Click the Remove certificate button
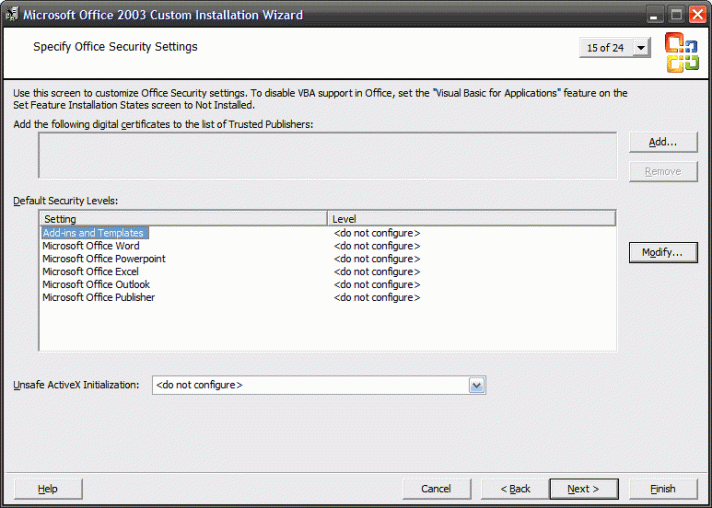Image resolution: width=712 pixels, height=508 pixels. (x=663, y=172)
